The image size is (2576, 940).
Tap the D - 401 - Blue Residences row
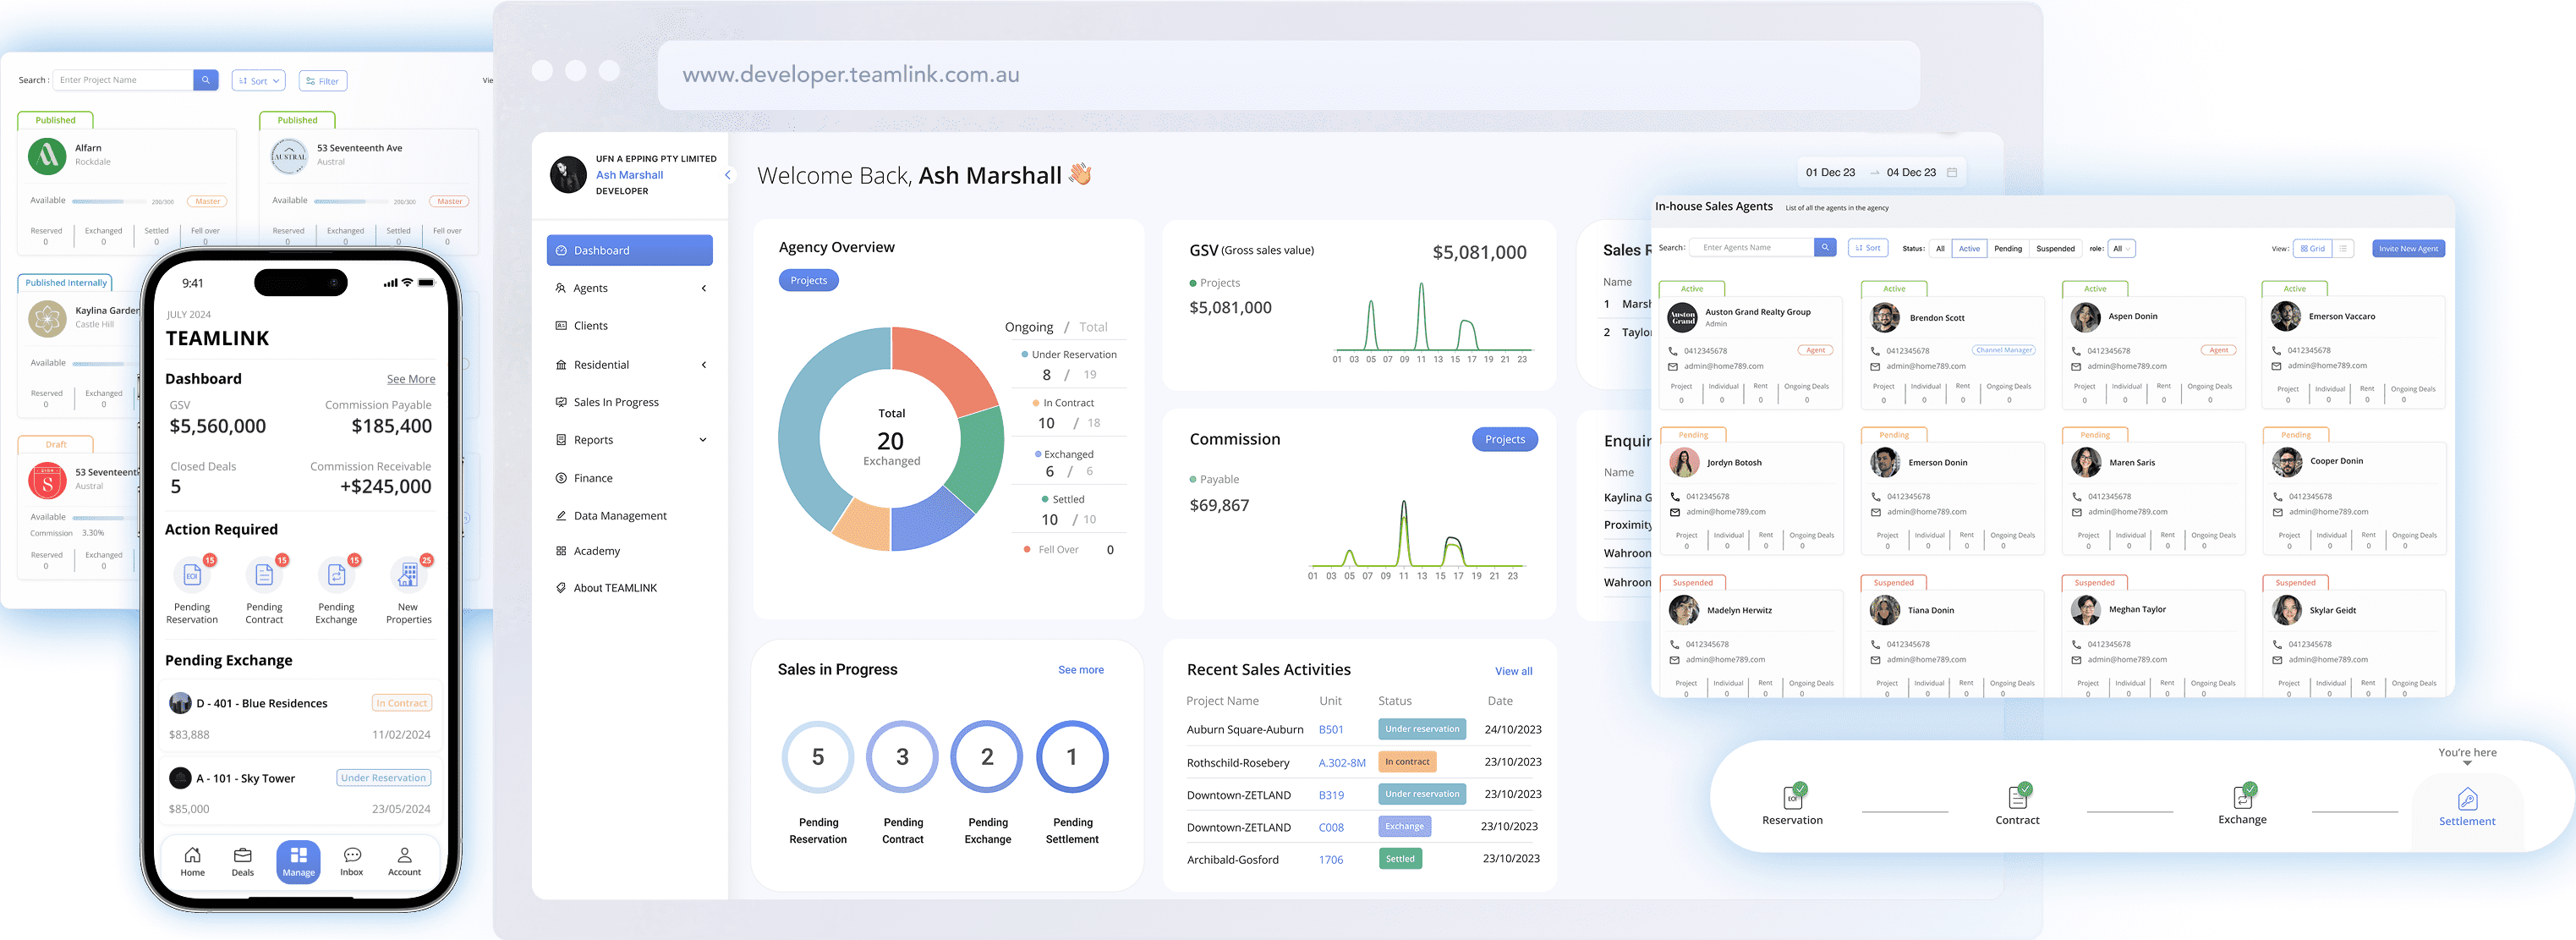tap(300, 717)
